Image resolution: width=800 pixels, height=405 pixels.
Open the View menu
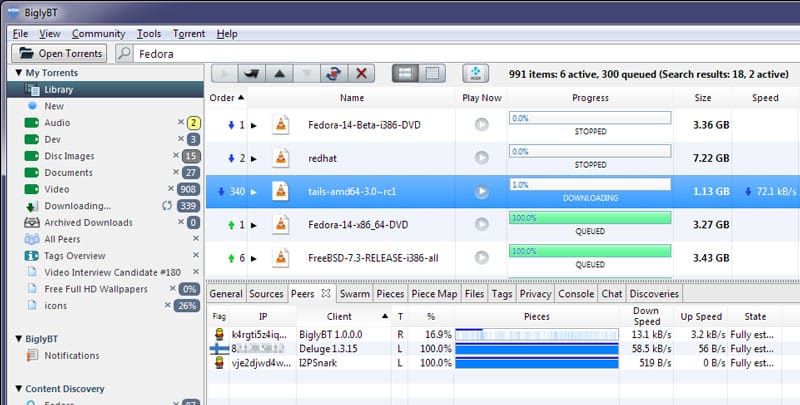49,34
